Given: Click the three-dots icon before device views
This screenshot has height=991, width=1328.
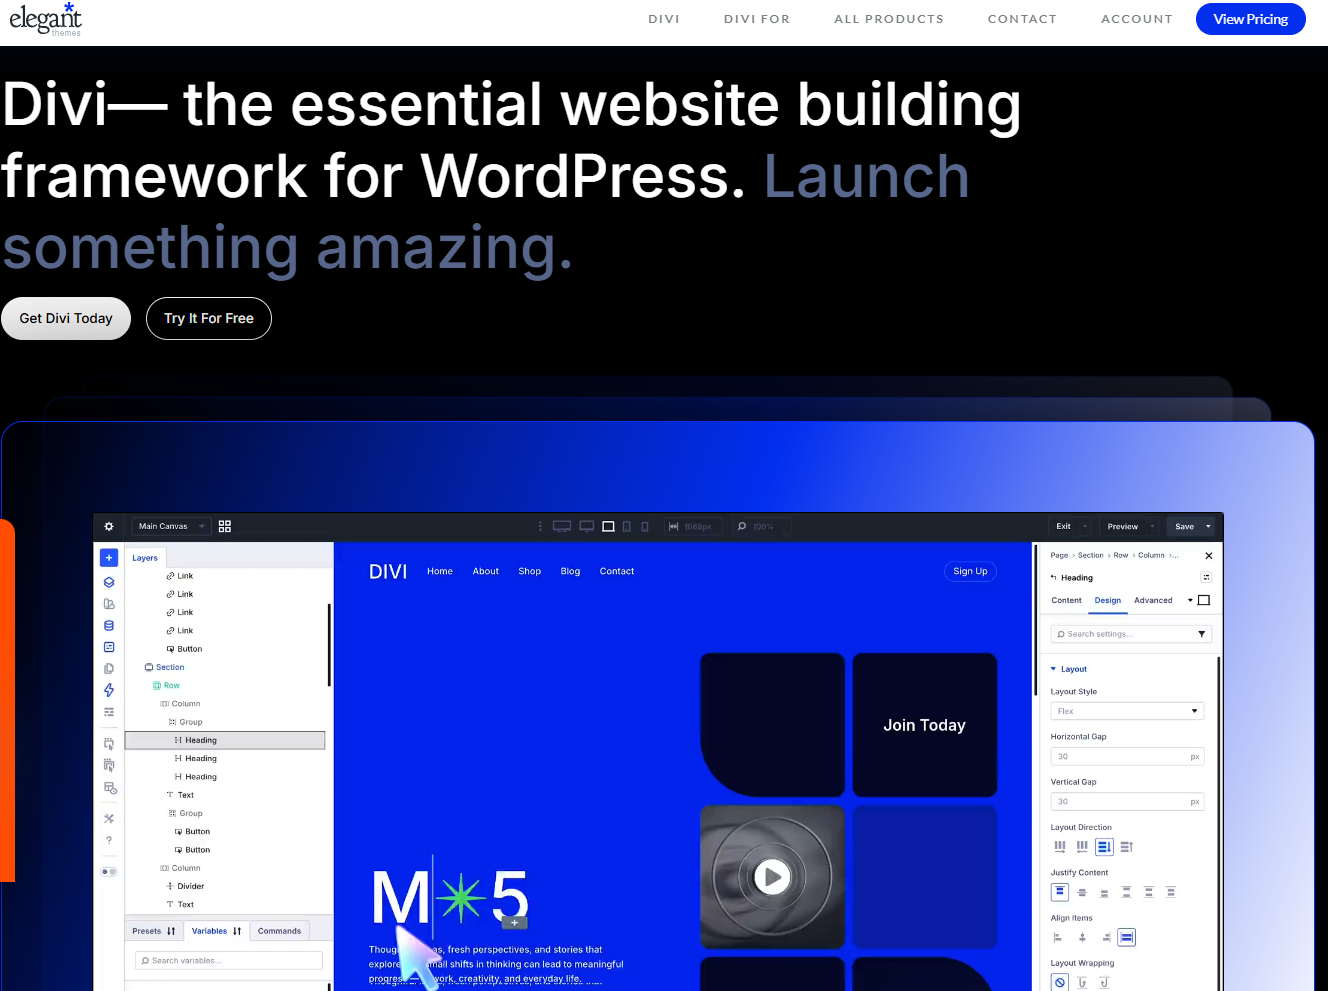Looking at the screenshot, I should pyautogui.click(x=540, y=526).
